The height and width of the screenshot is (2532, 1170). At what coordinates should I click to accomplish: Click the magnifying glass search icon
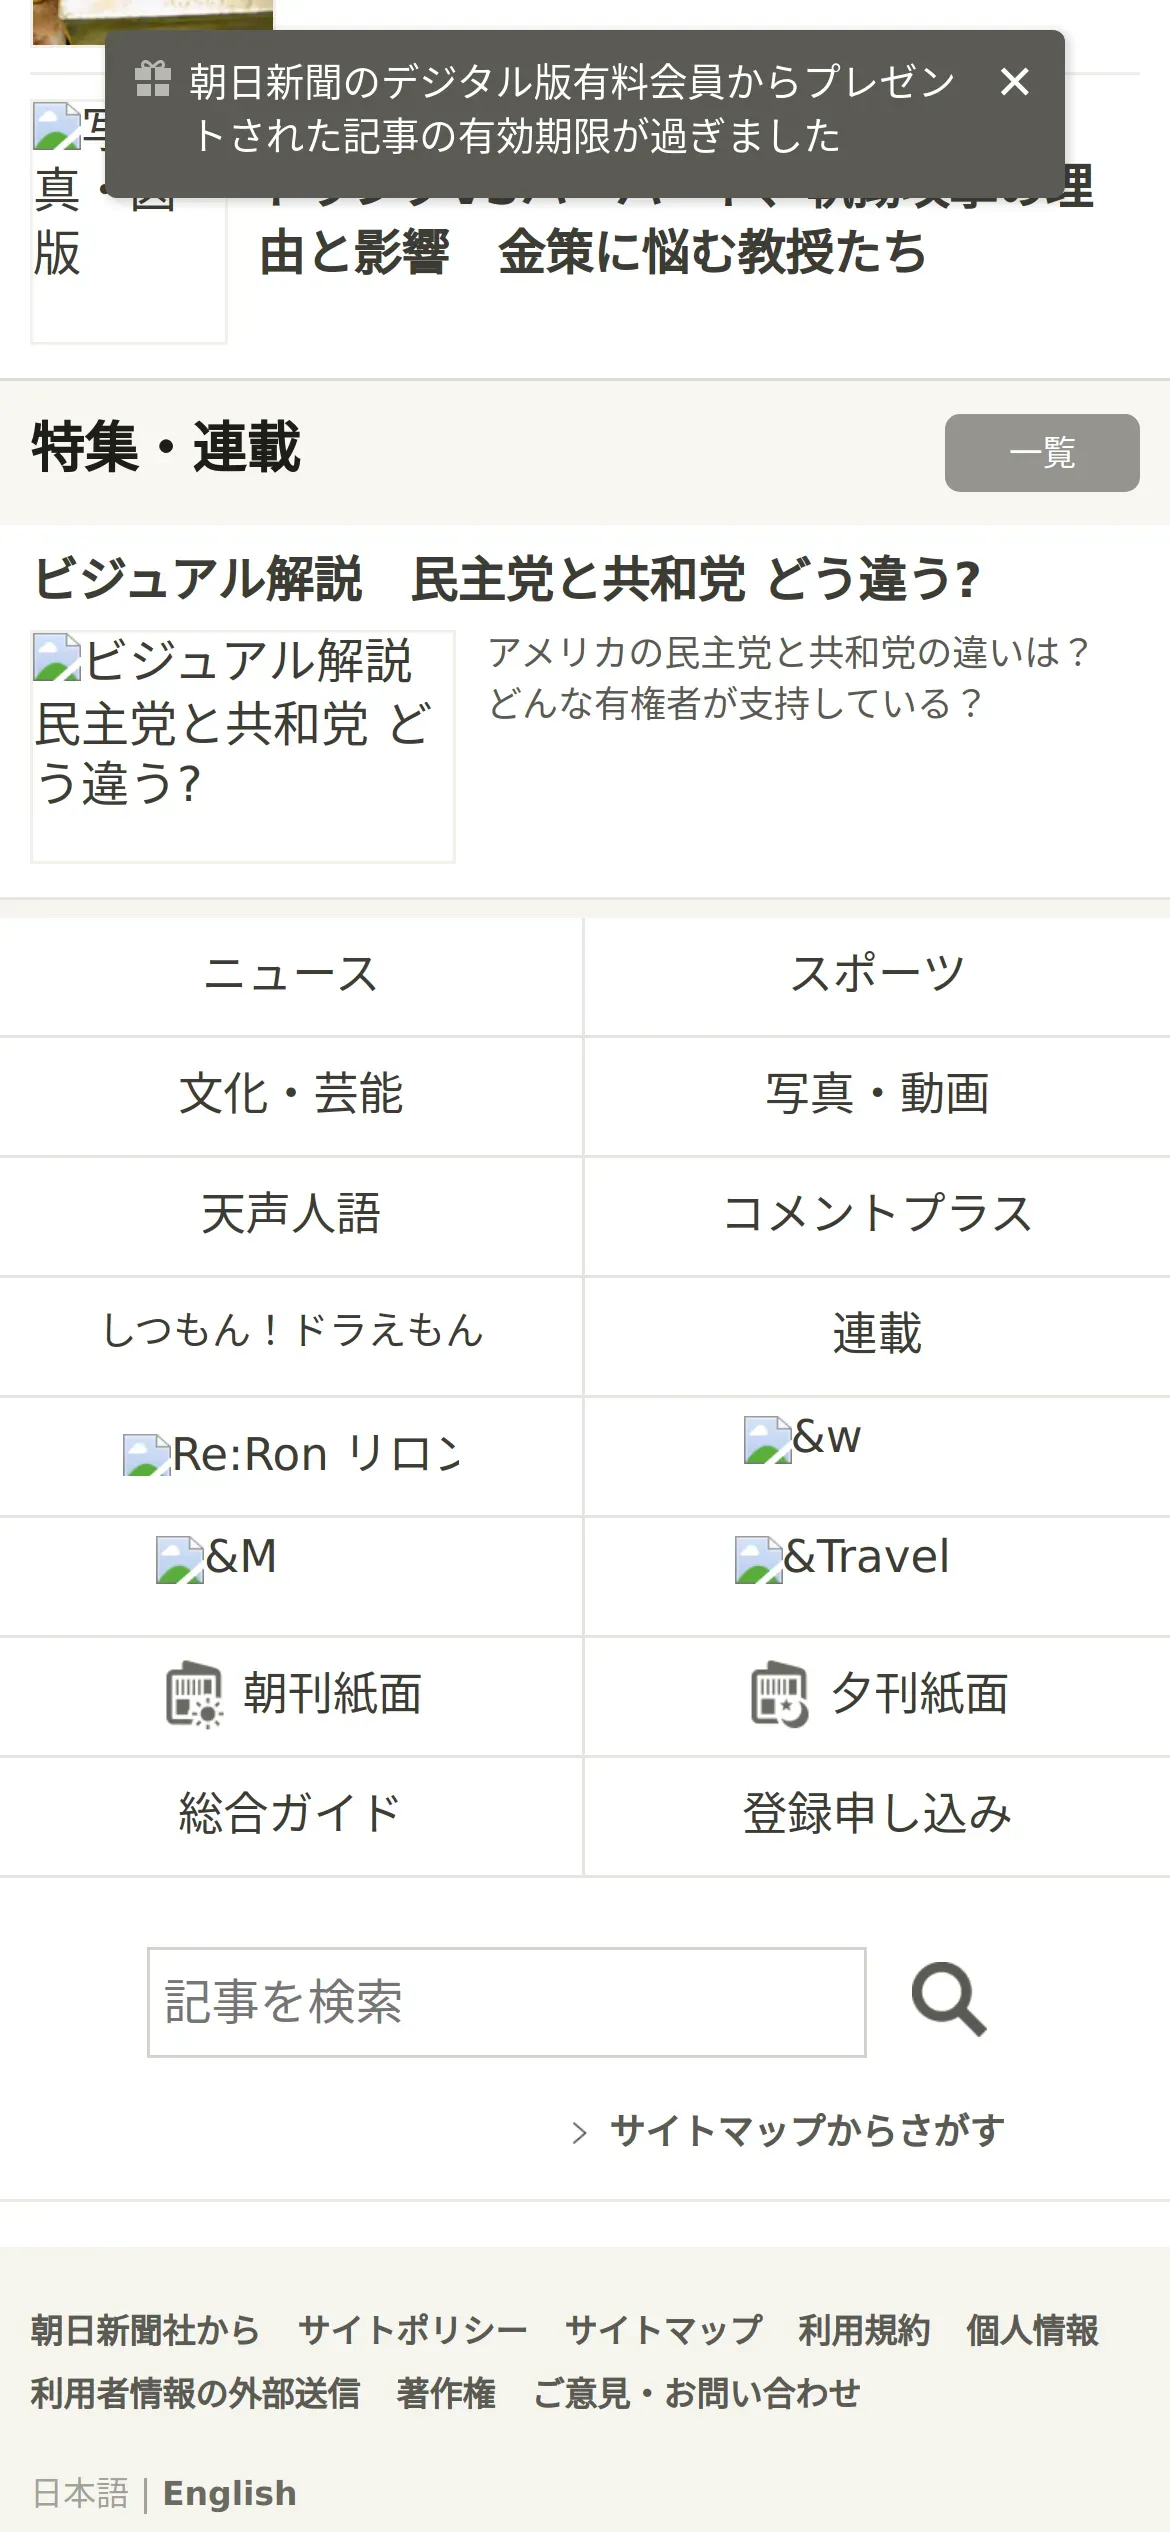click(x=948, y=2000)
